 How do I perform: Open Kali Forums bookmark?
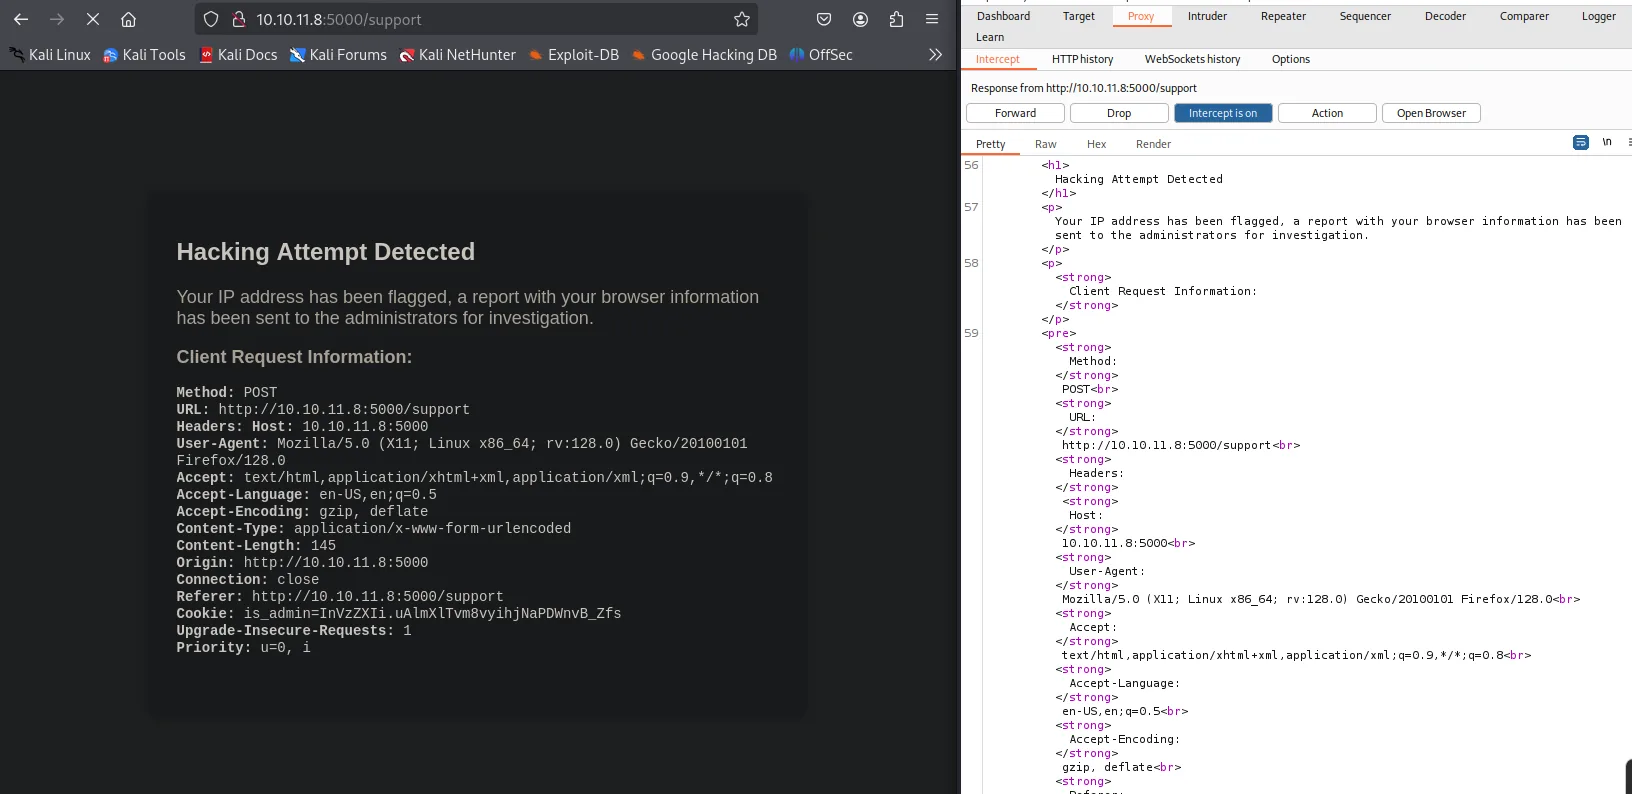tap(338, 55)
